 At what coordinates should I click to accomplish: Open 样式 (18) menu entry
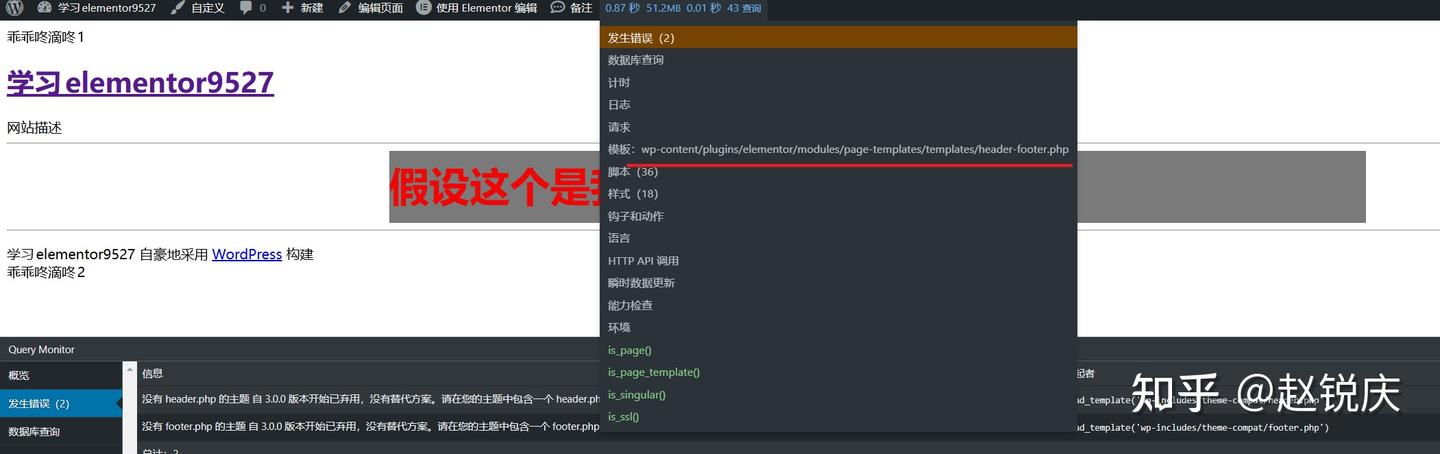point(839,194)
